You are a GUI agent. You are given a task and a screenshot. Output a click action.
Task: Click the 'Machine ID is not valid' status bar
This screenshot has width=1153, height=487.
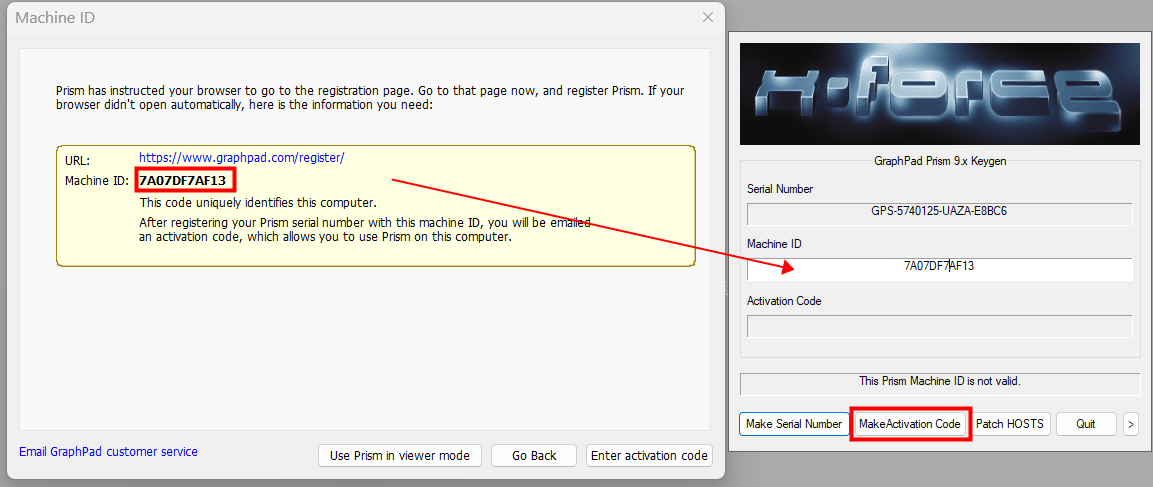939,382
